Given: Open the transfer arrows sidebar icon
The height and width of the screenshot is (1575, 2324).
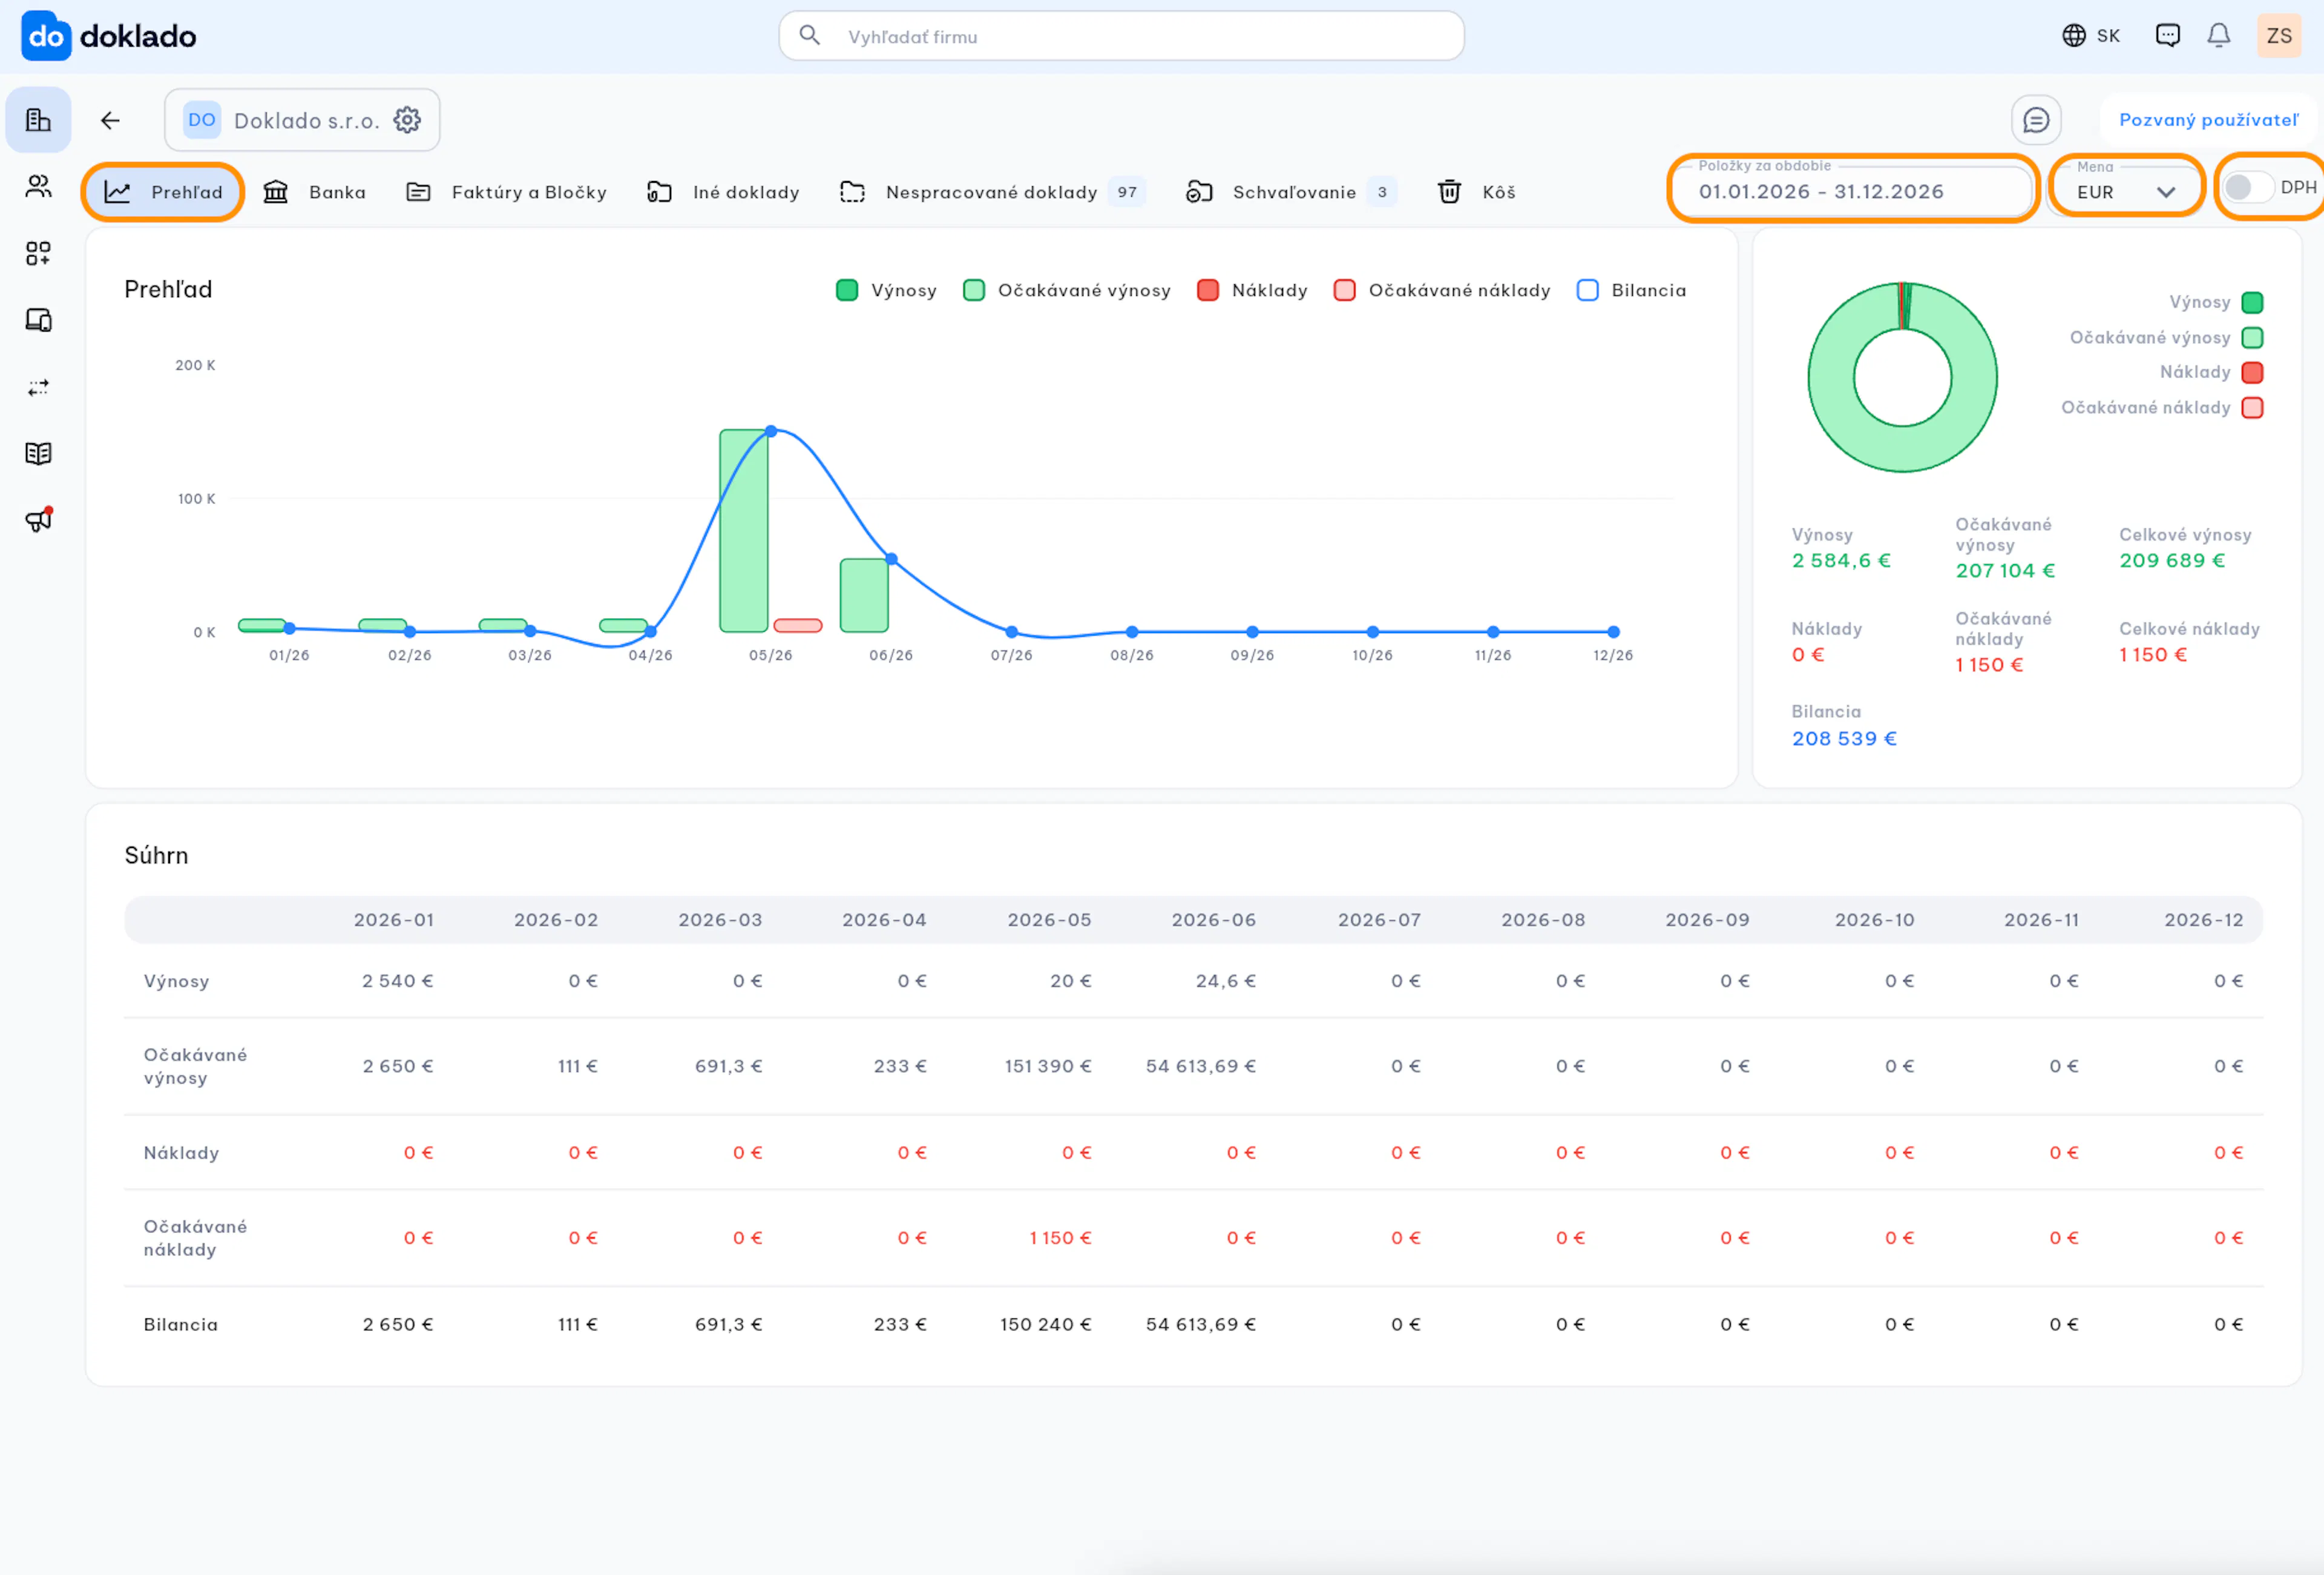Looking at the screenshot, I should [38, 388].
